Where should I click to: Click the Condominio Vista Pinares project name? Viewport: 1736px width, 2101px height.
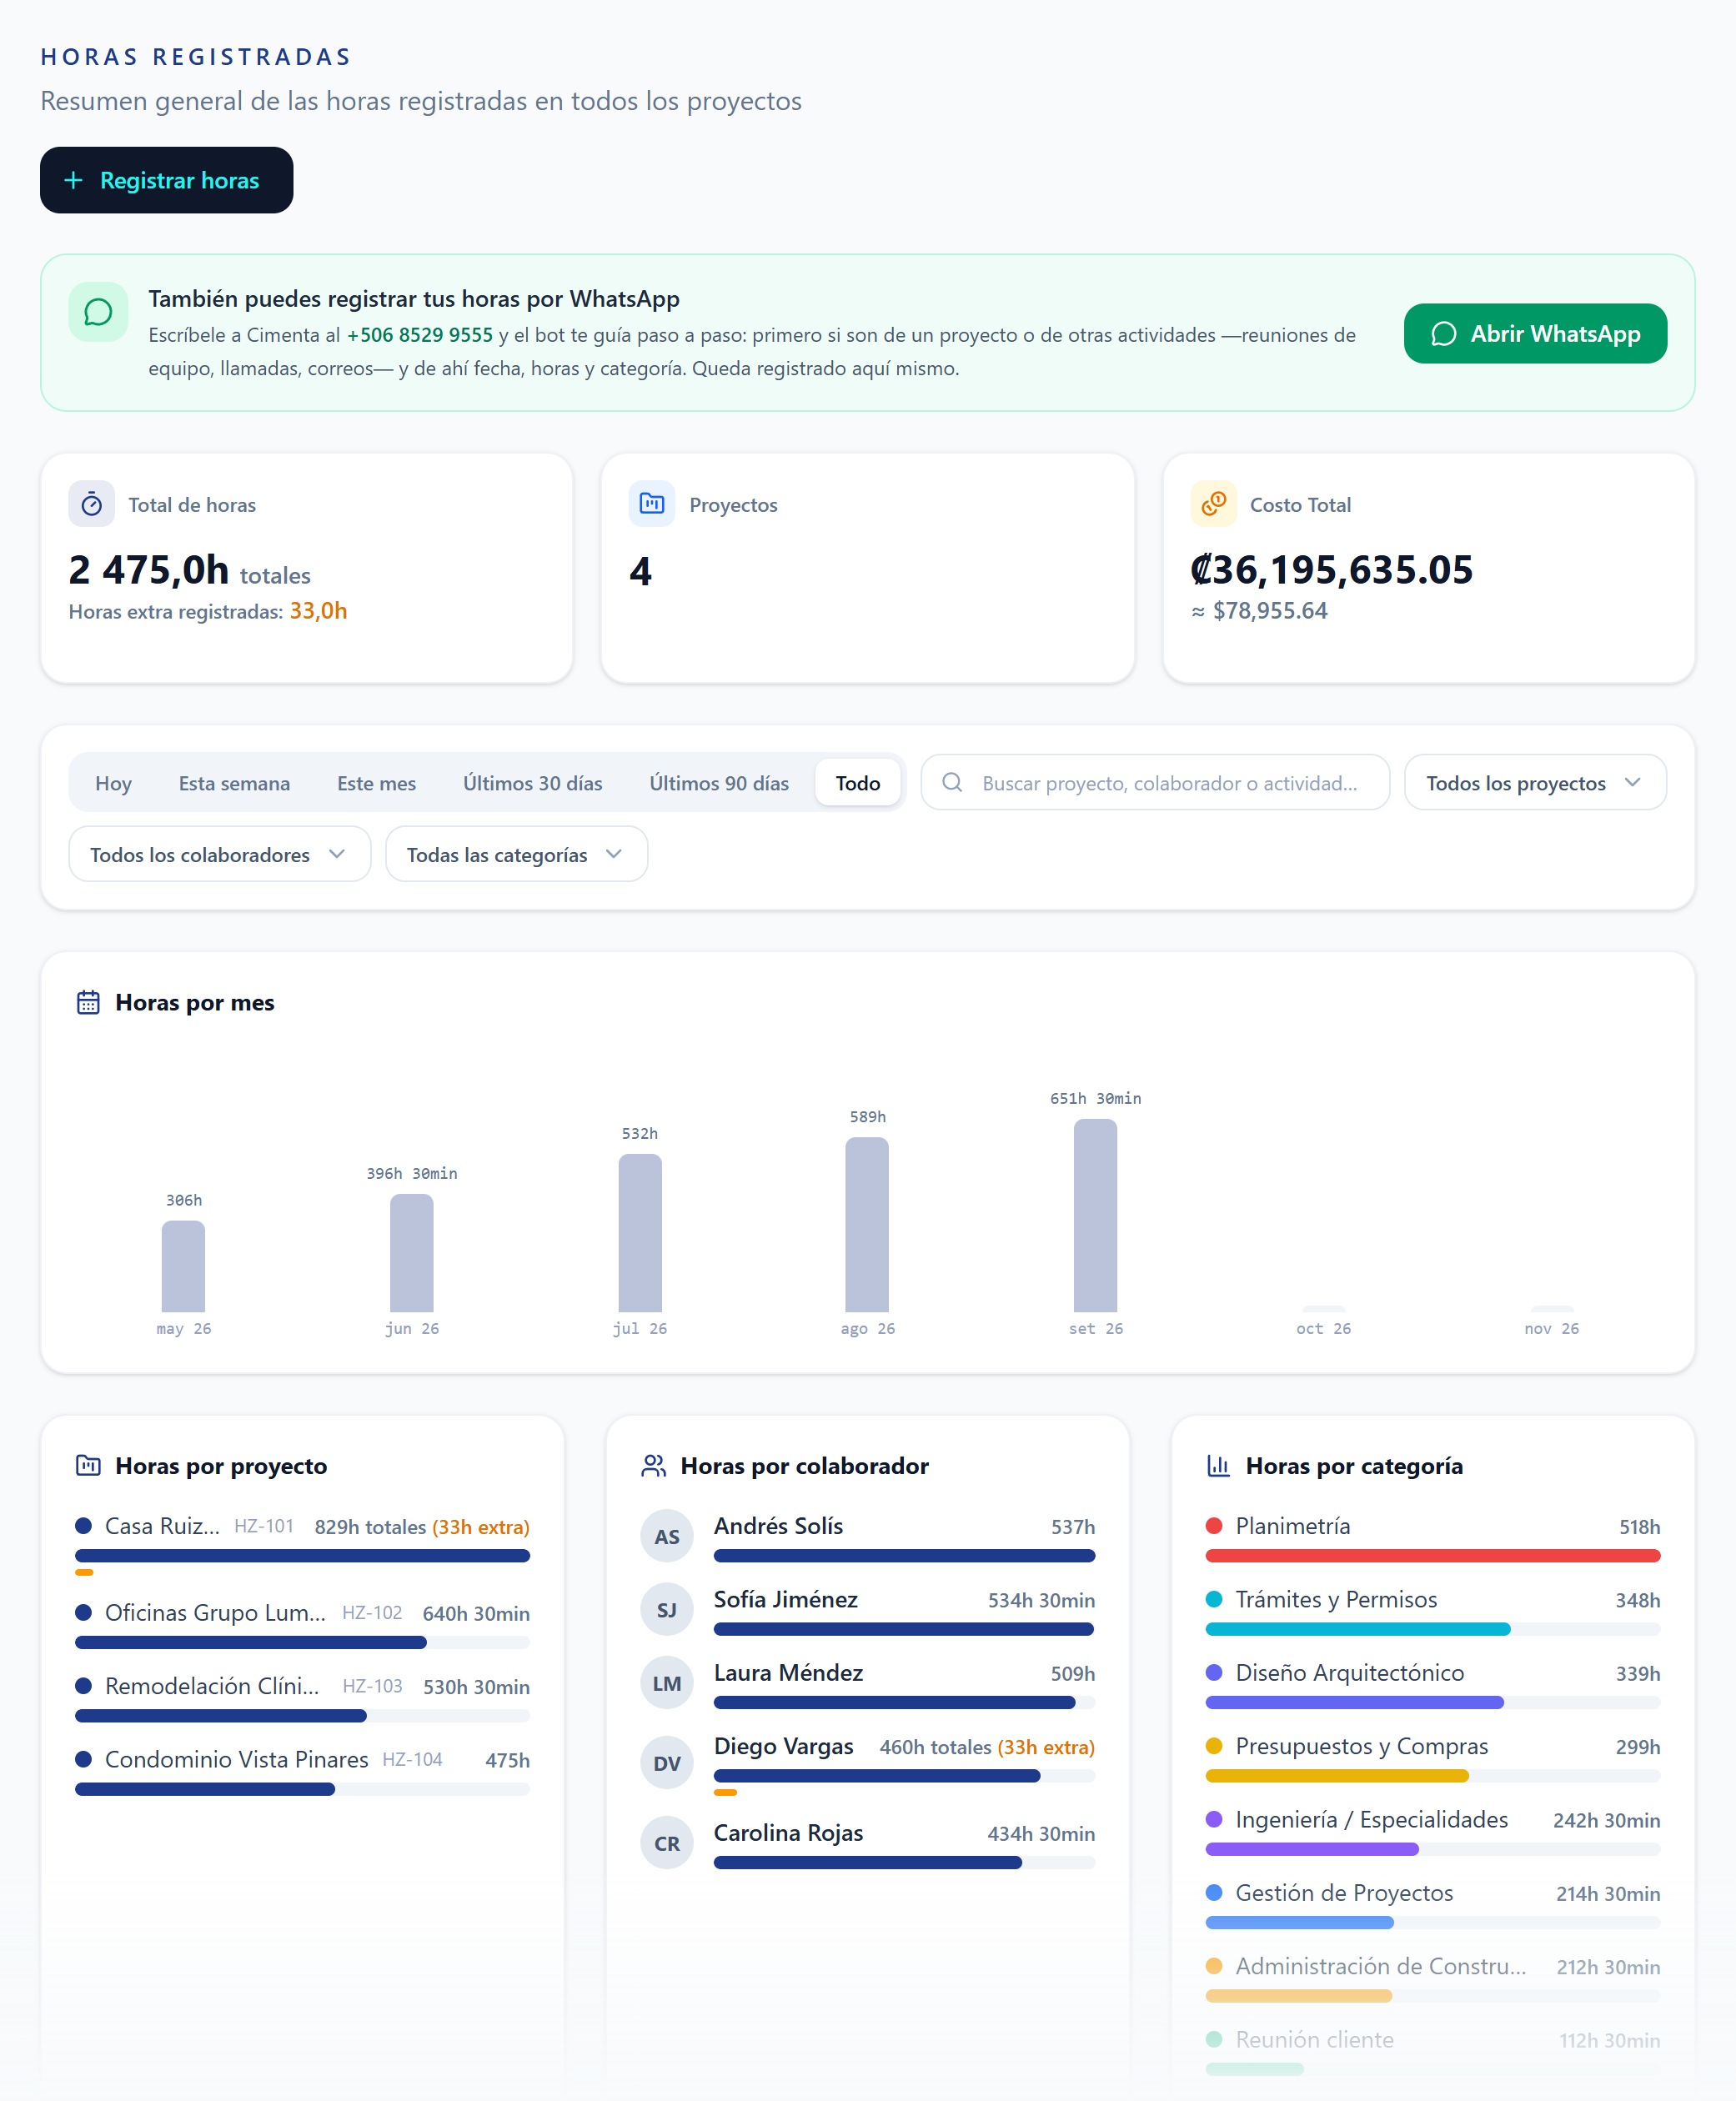[236, 1759]
